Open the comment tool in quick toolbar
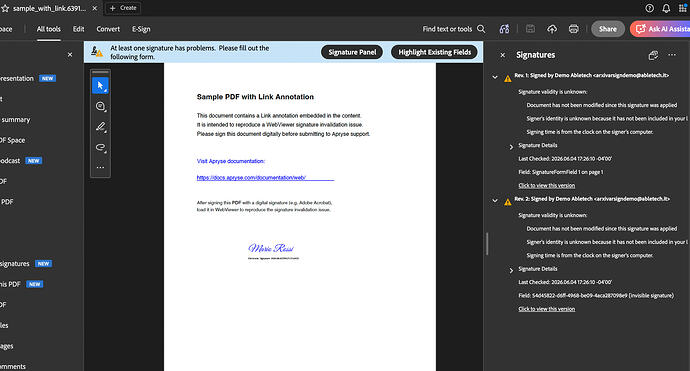Image resolution: width=690 pixels, height=371 pixels. 100,106
